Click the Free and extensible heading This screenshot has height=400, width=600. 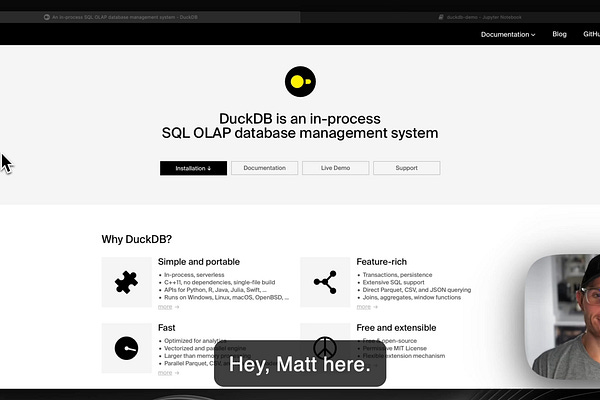396,328
